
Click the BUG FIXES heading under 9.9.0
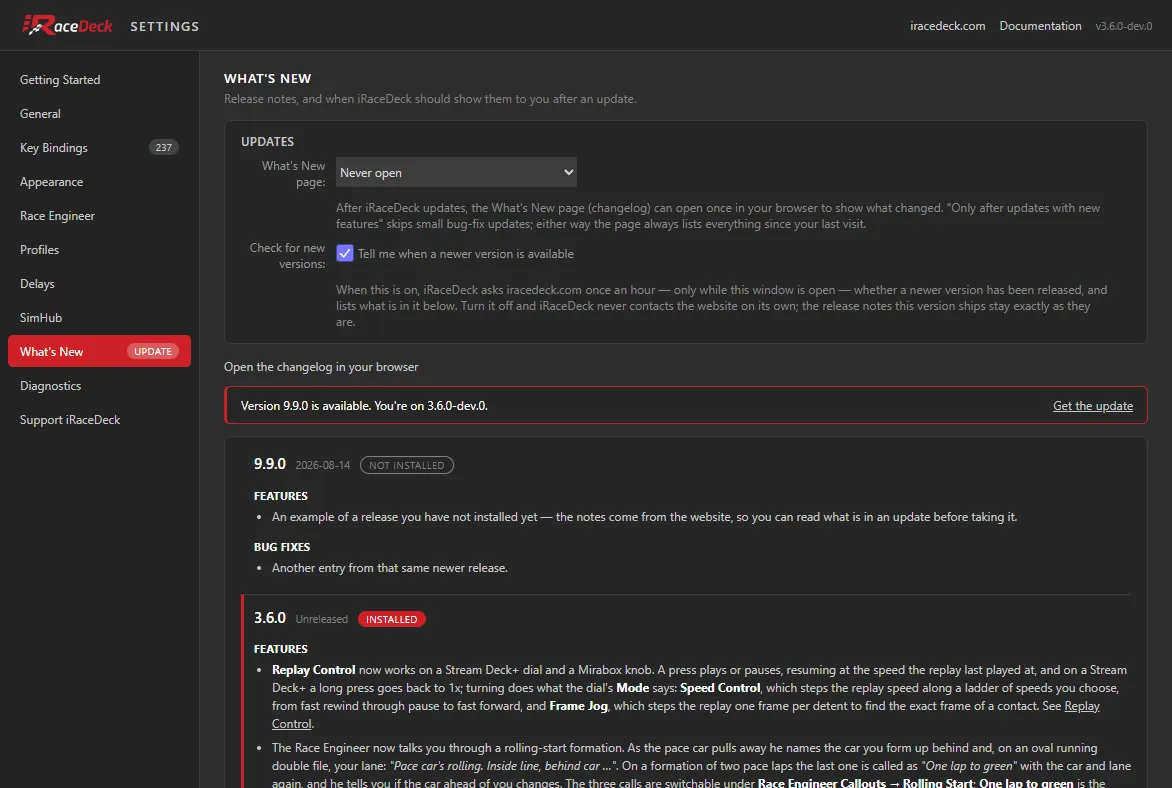[282, 547]
